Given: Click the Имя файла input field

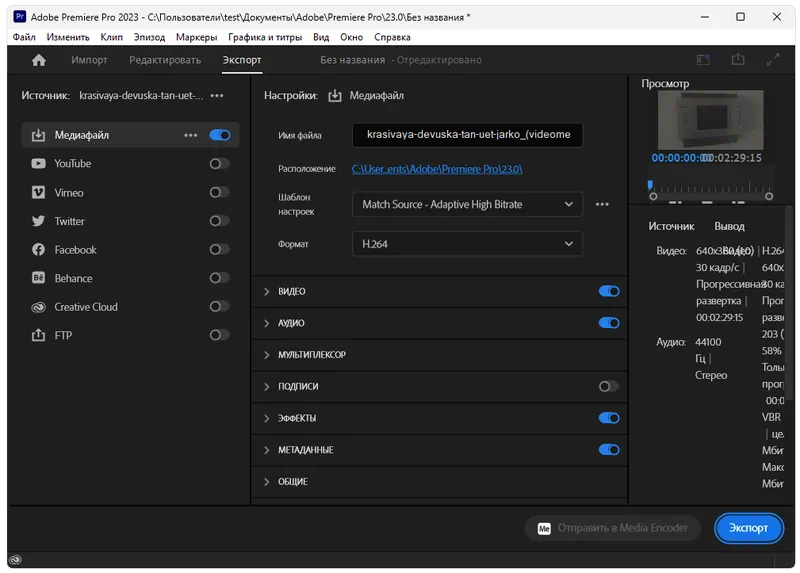Looking at the screenshot, I should 467,134.
